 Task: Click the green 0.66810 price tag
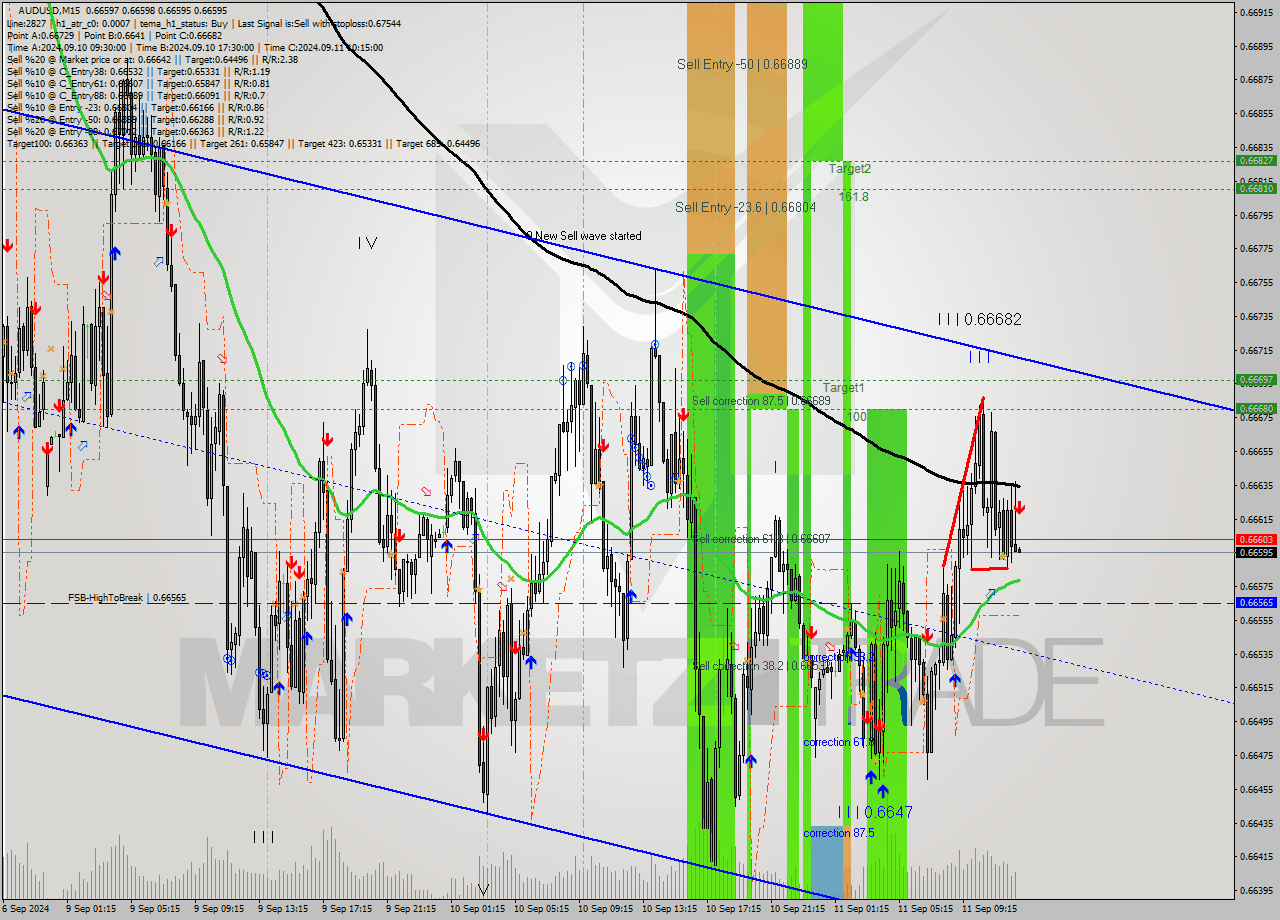(x=1256, y=188)
